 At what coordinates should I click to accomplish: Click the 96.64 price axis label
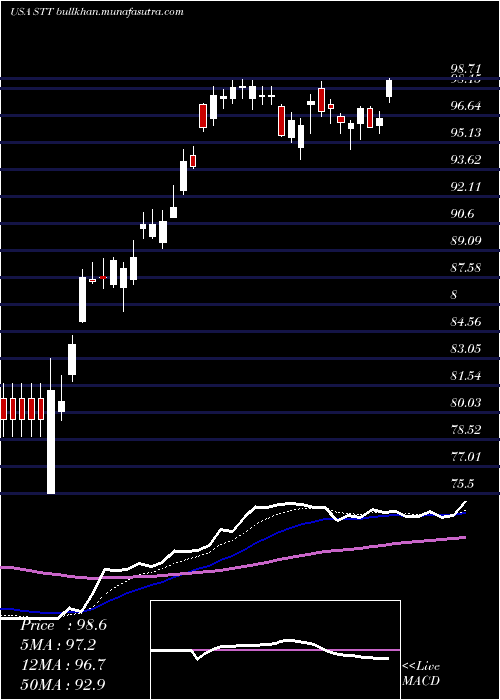(x=466, y=106)
